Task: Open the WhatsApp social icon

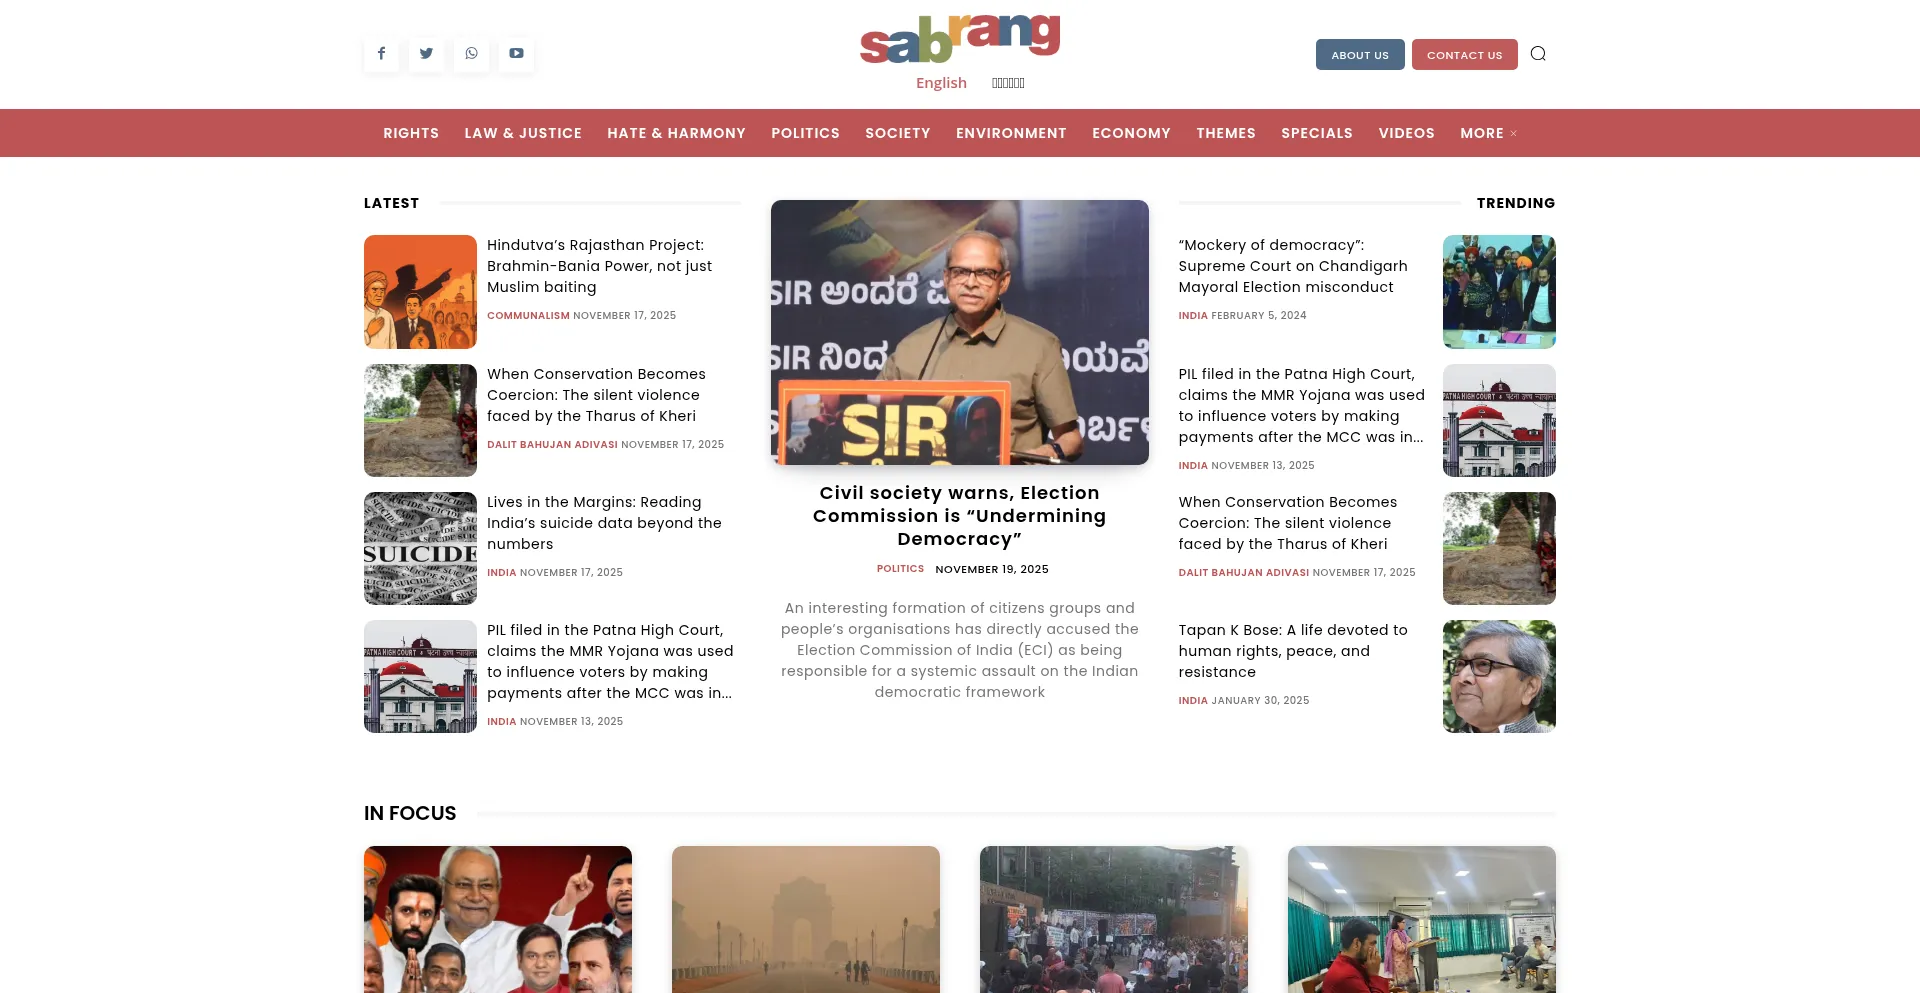Action: pyautogui.click(x=471, y=54)
